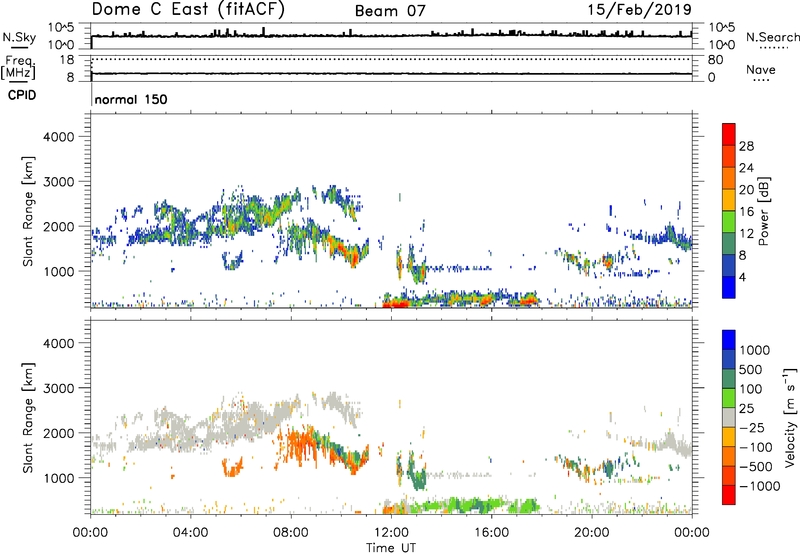
Task: Click the '28' power colorbar tick
Action: point(746,146)
